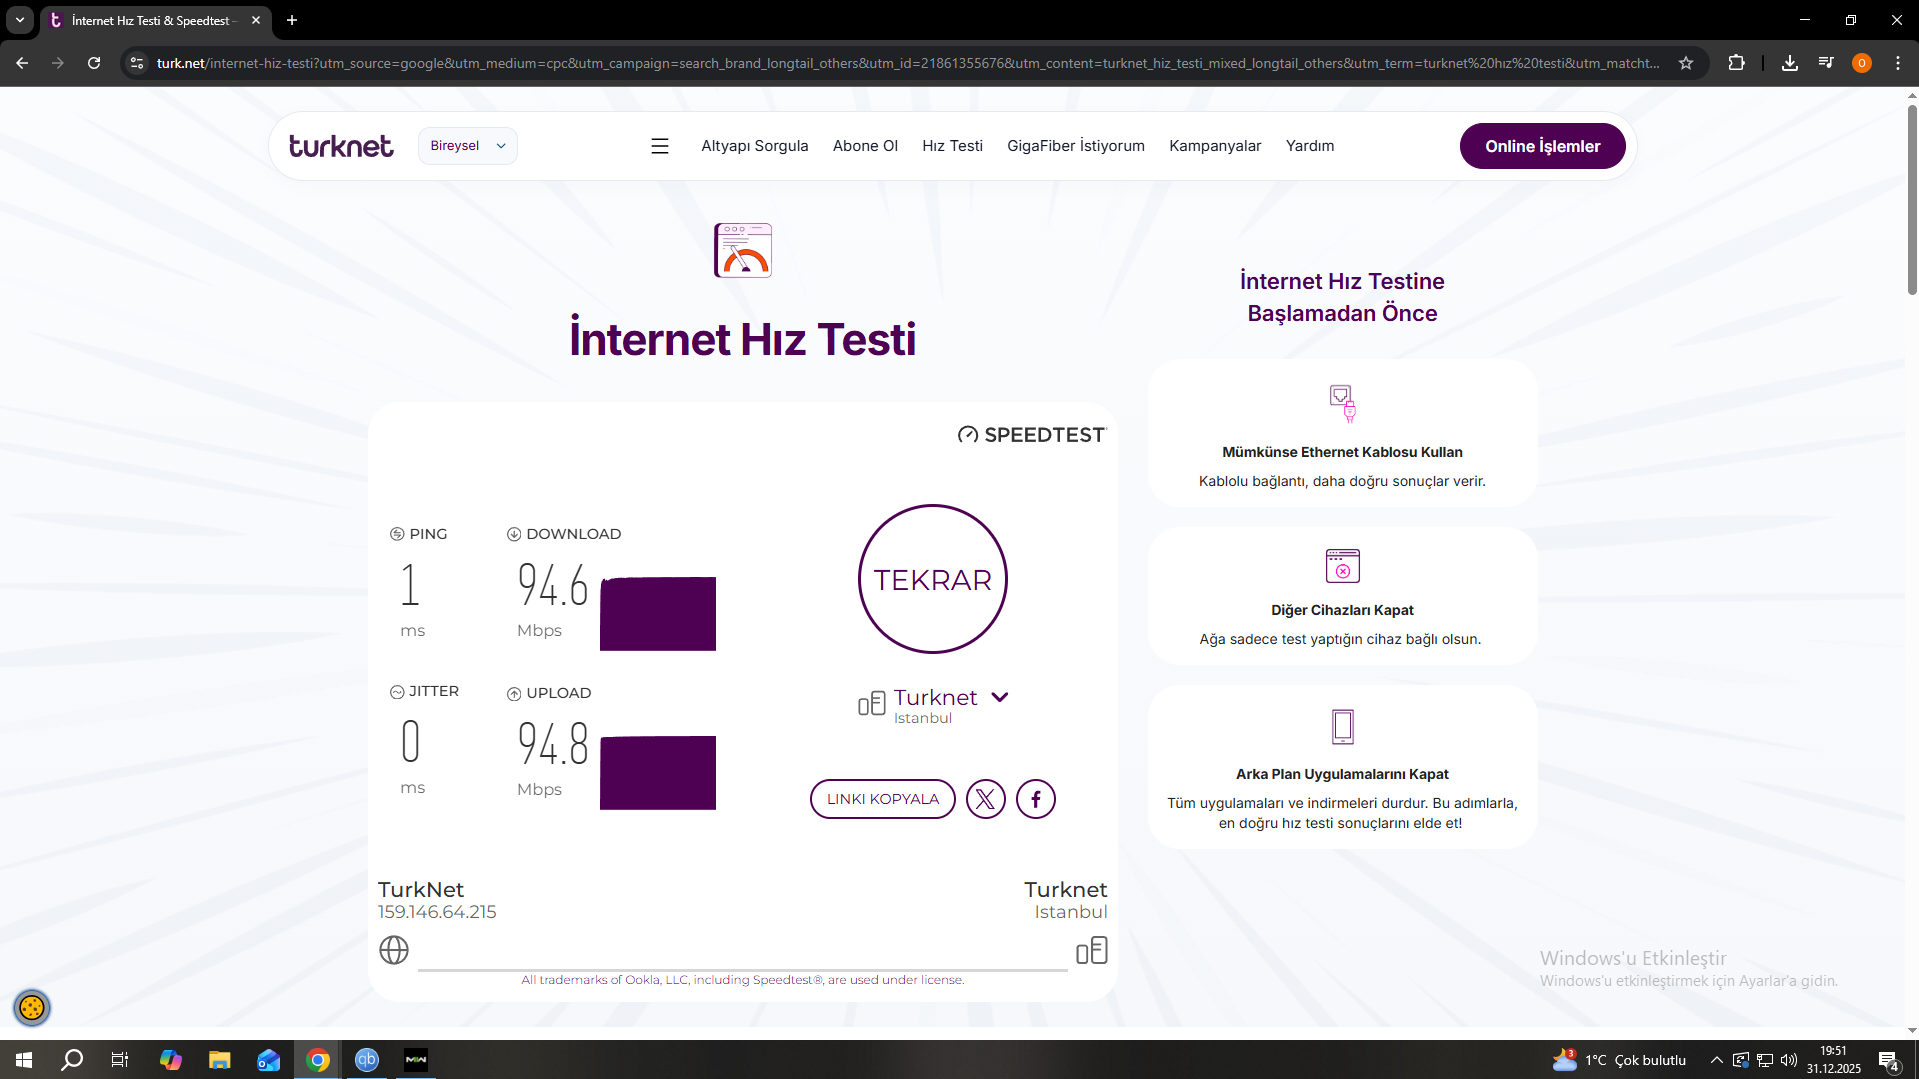Close the İnternet Hız Testi tab
Image resolution: width=1919 pixels, height=1079 pixels.
(x=256, y=20)
